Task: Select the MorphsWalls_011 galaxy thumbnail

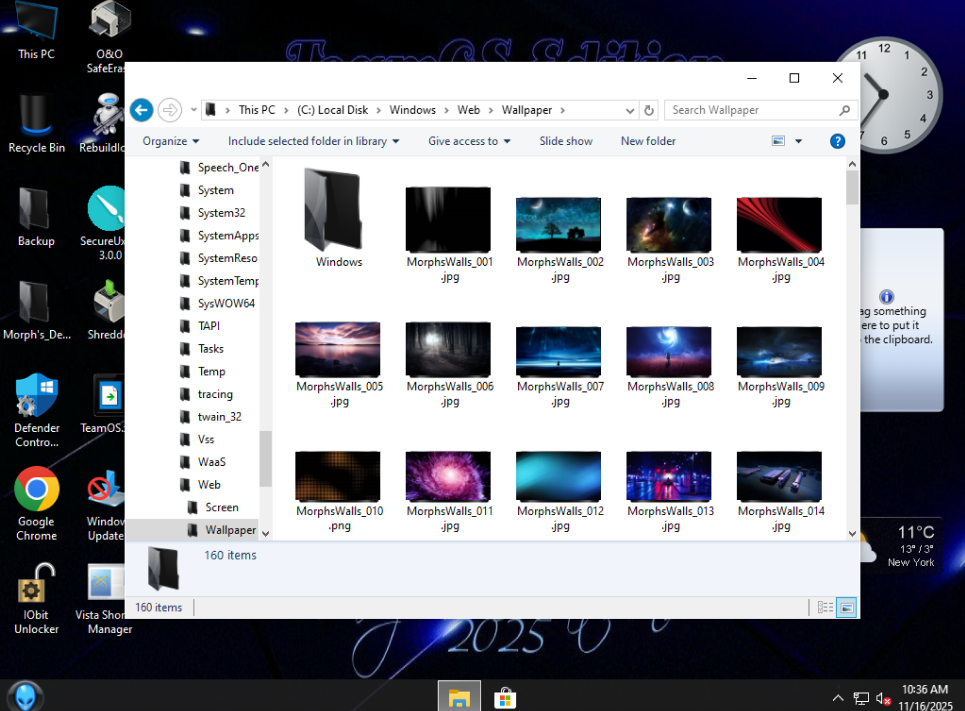Action: click(449, 476)
